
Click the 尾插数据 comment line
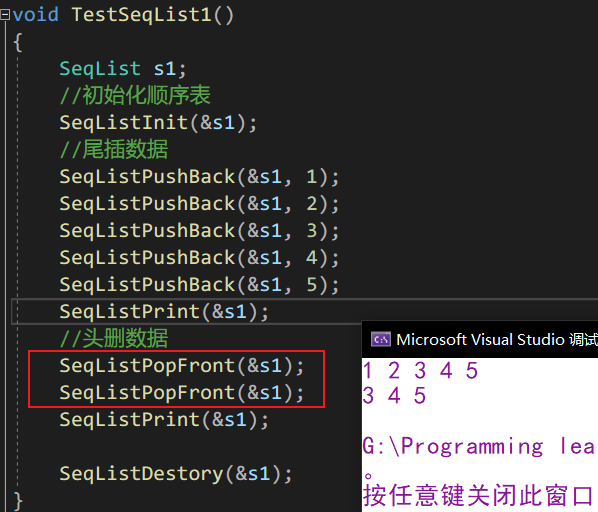pos(114,149)
